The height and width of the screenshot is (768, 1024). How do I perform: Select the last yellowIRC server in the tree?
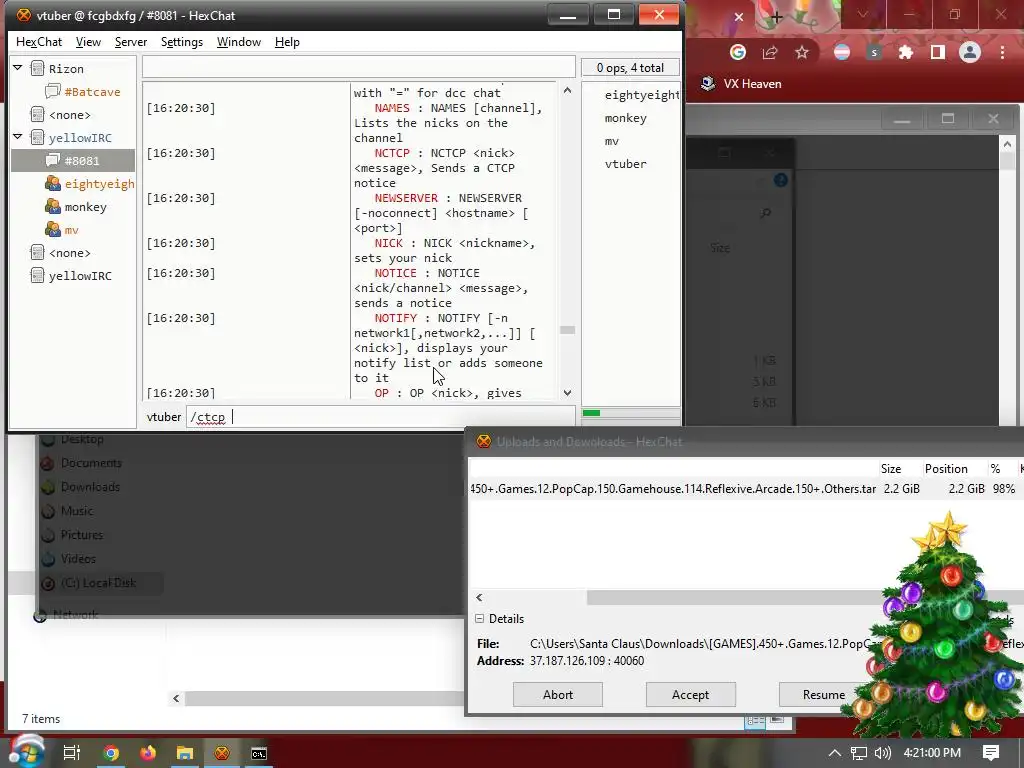80,276
